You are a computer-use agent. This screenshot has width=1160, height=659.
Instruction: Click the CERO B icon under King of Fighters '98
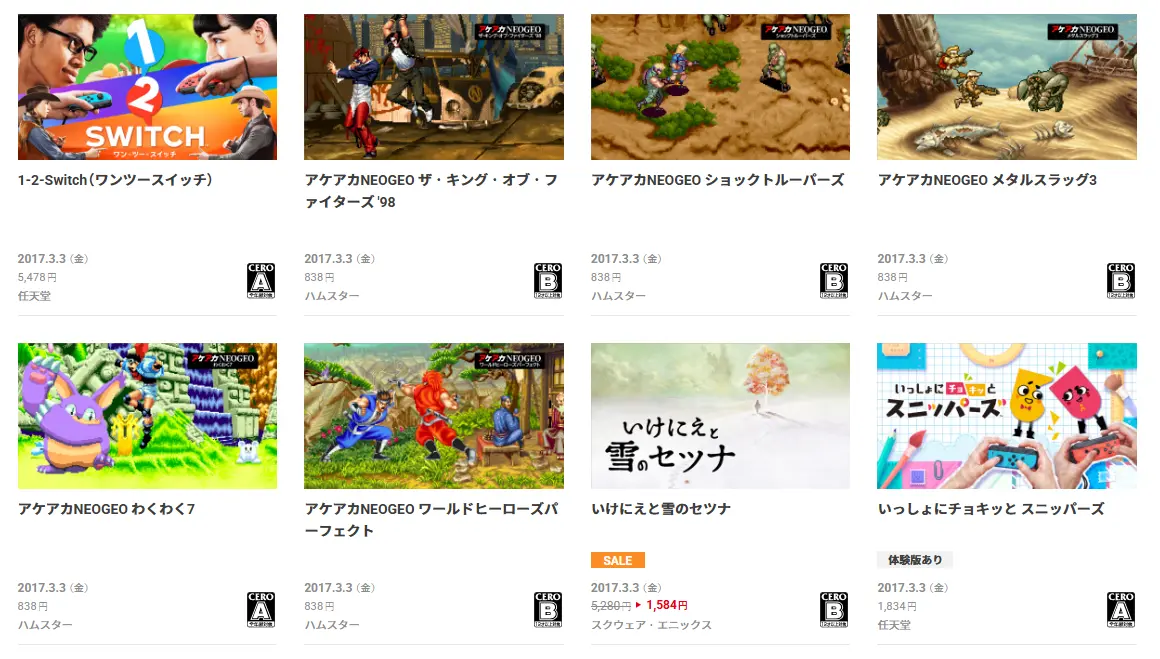547,280
